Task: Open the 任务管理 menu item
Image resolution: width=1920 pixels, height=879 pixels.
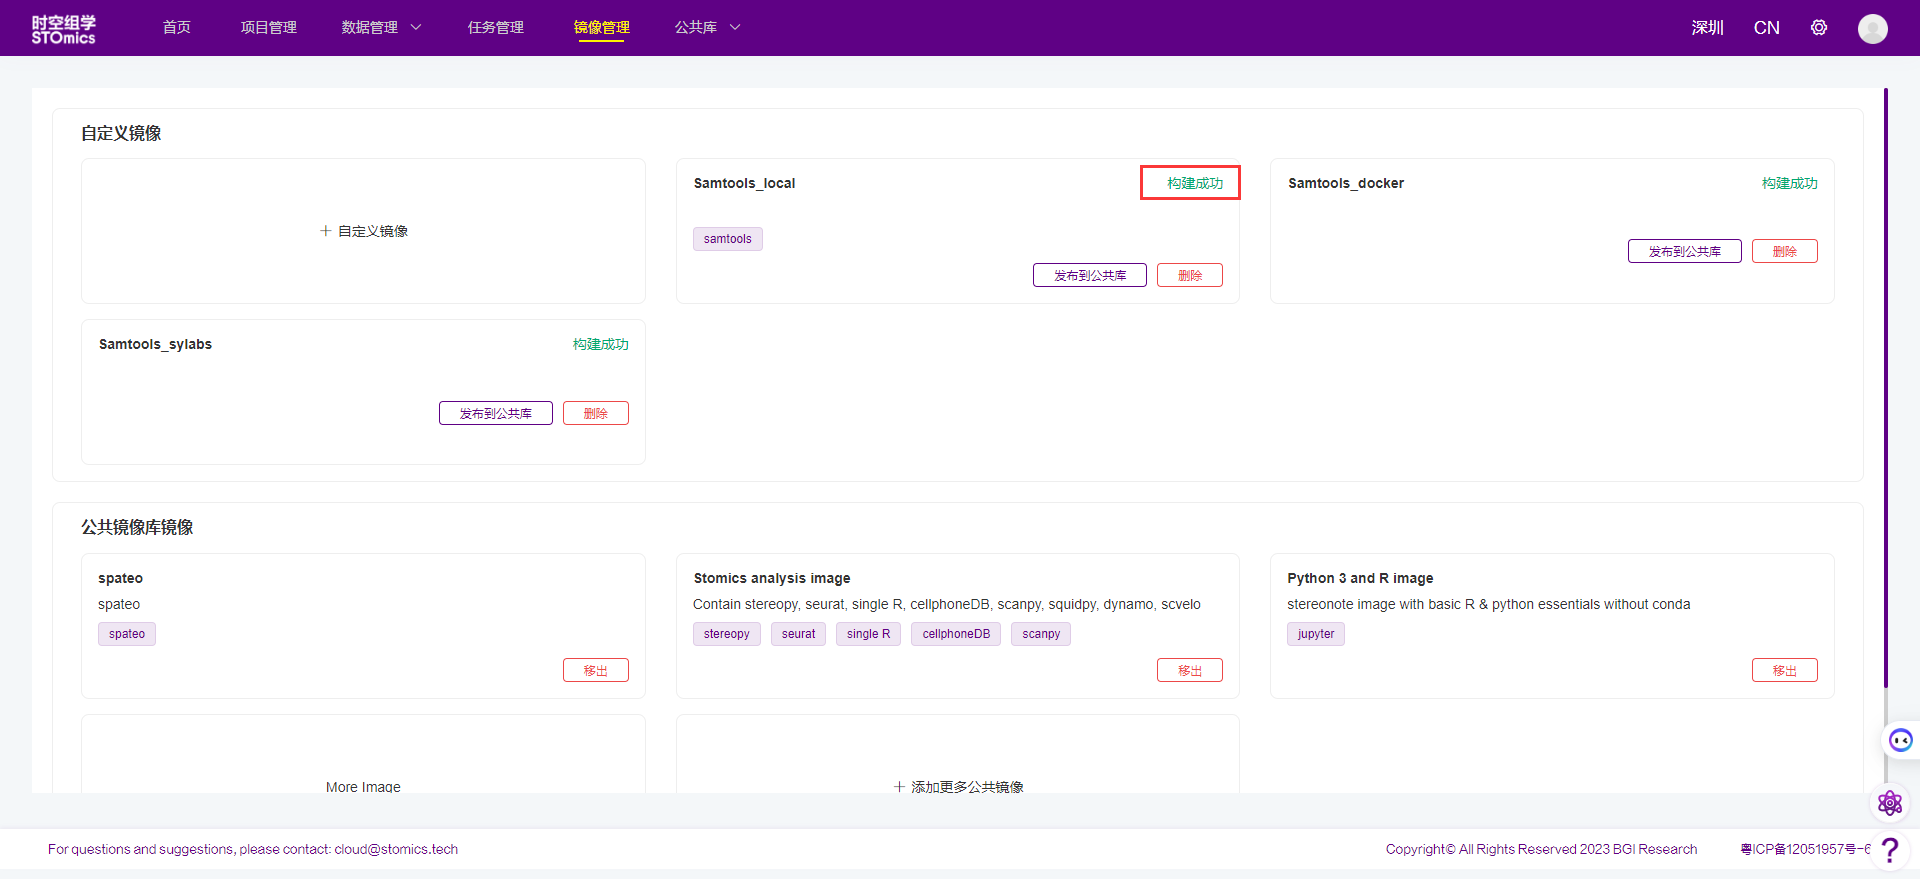Action: 495,28
